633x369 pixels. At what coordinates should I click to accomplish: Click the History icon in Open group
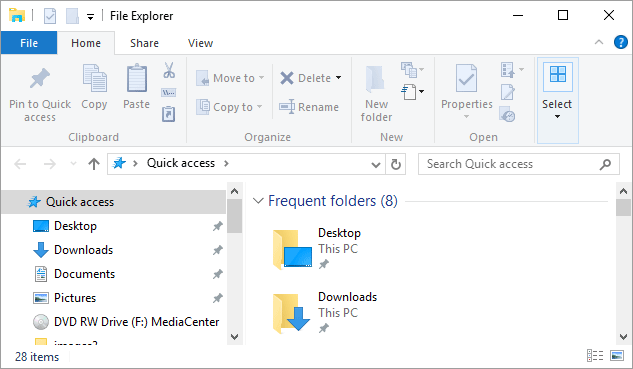(x=507, y=114)
